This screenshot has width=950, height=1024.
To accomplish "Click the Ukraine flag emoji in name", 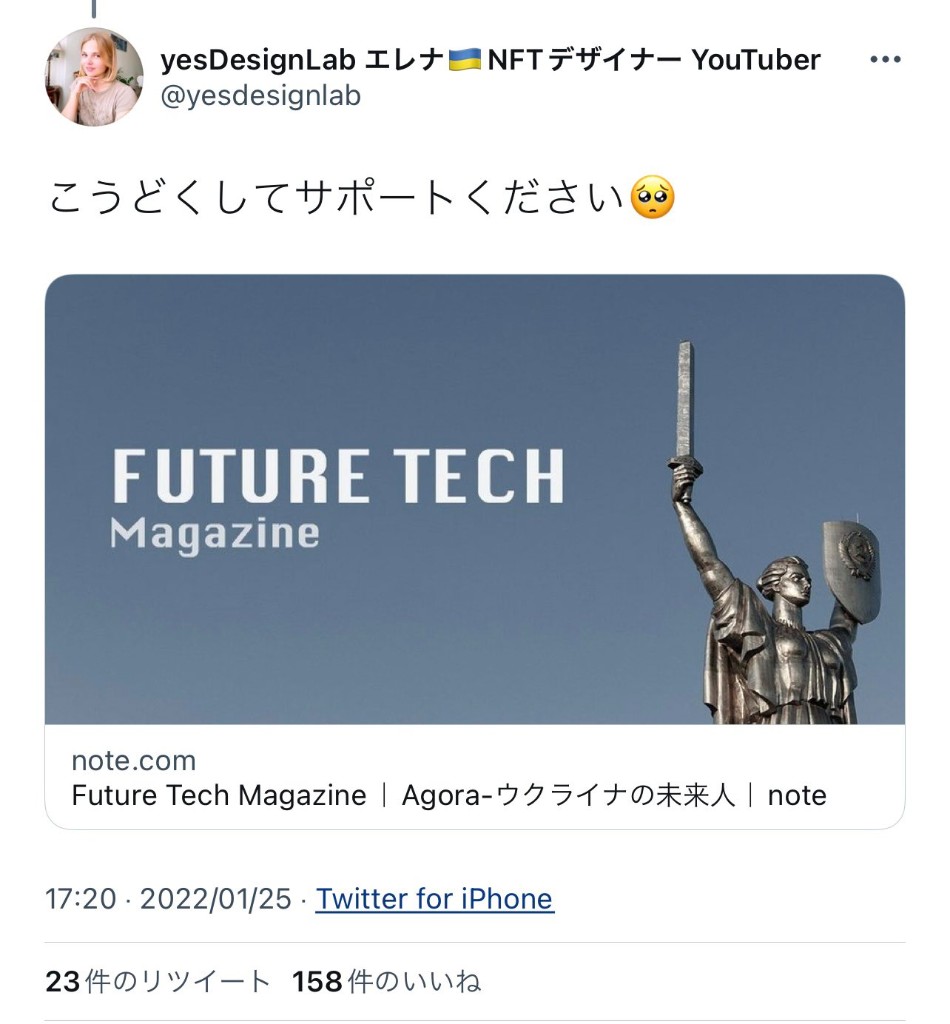I will tap(464, 60).
